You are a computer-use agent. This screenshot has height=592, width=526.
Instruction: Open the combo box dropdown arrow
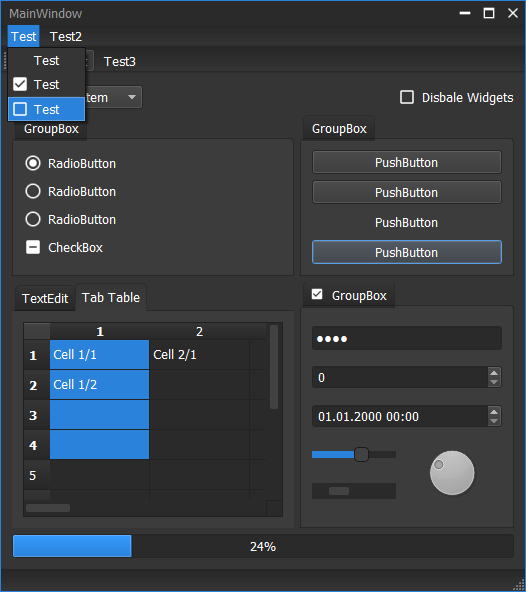[132, 97]
